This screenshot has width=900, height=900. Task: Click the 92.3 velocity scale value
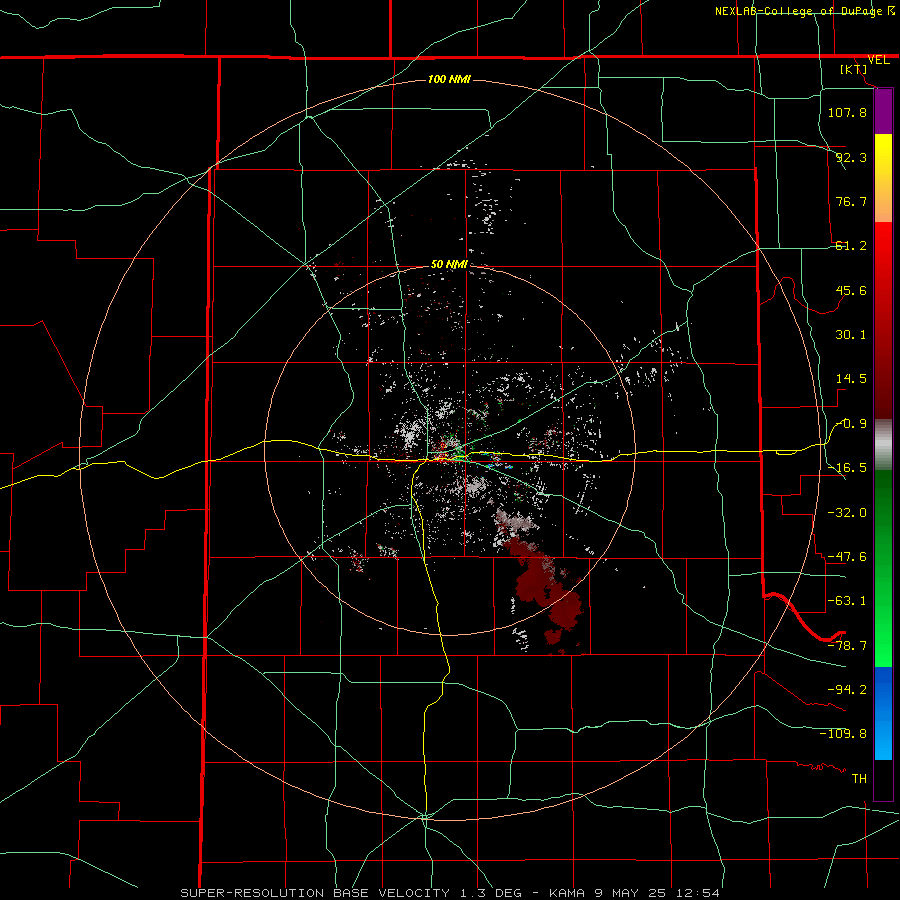coord(851,157)
